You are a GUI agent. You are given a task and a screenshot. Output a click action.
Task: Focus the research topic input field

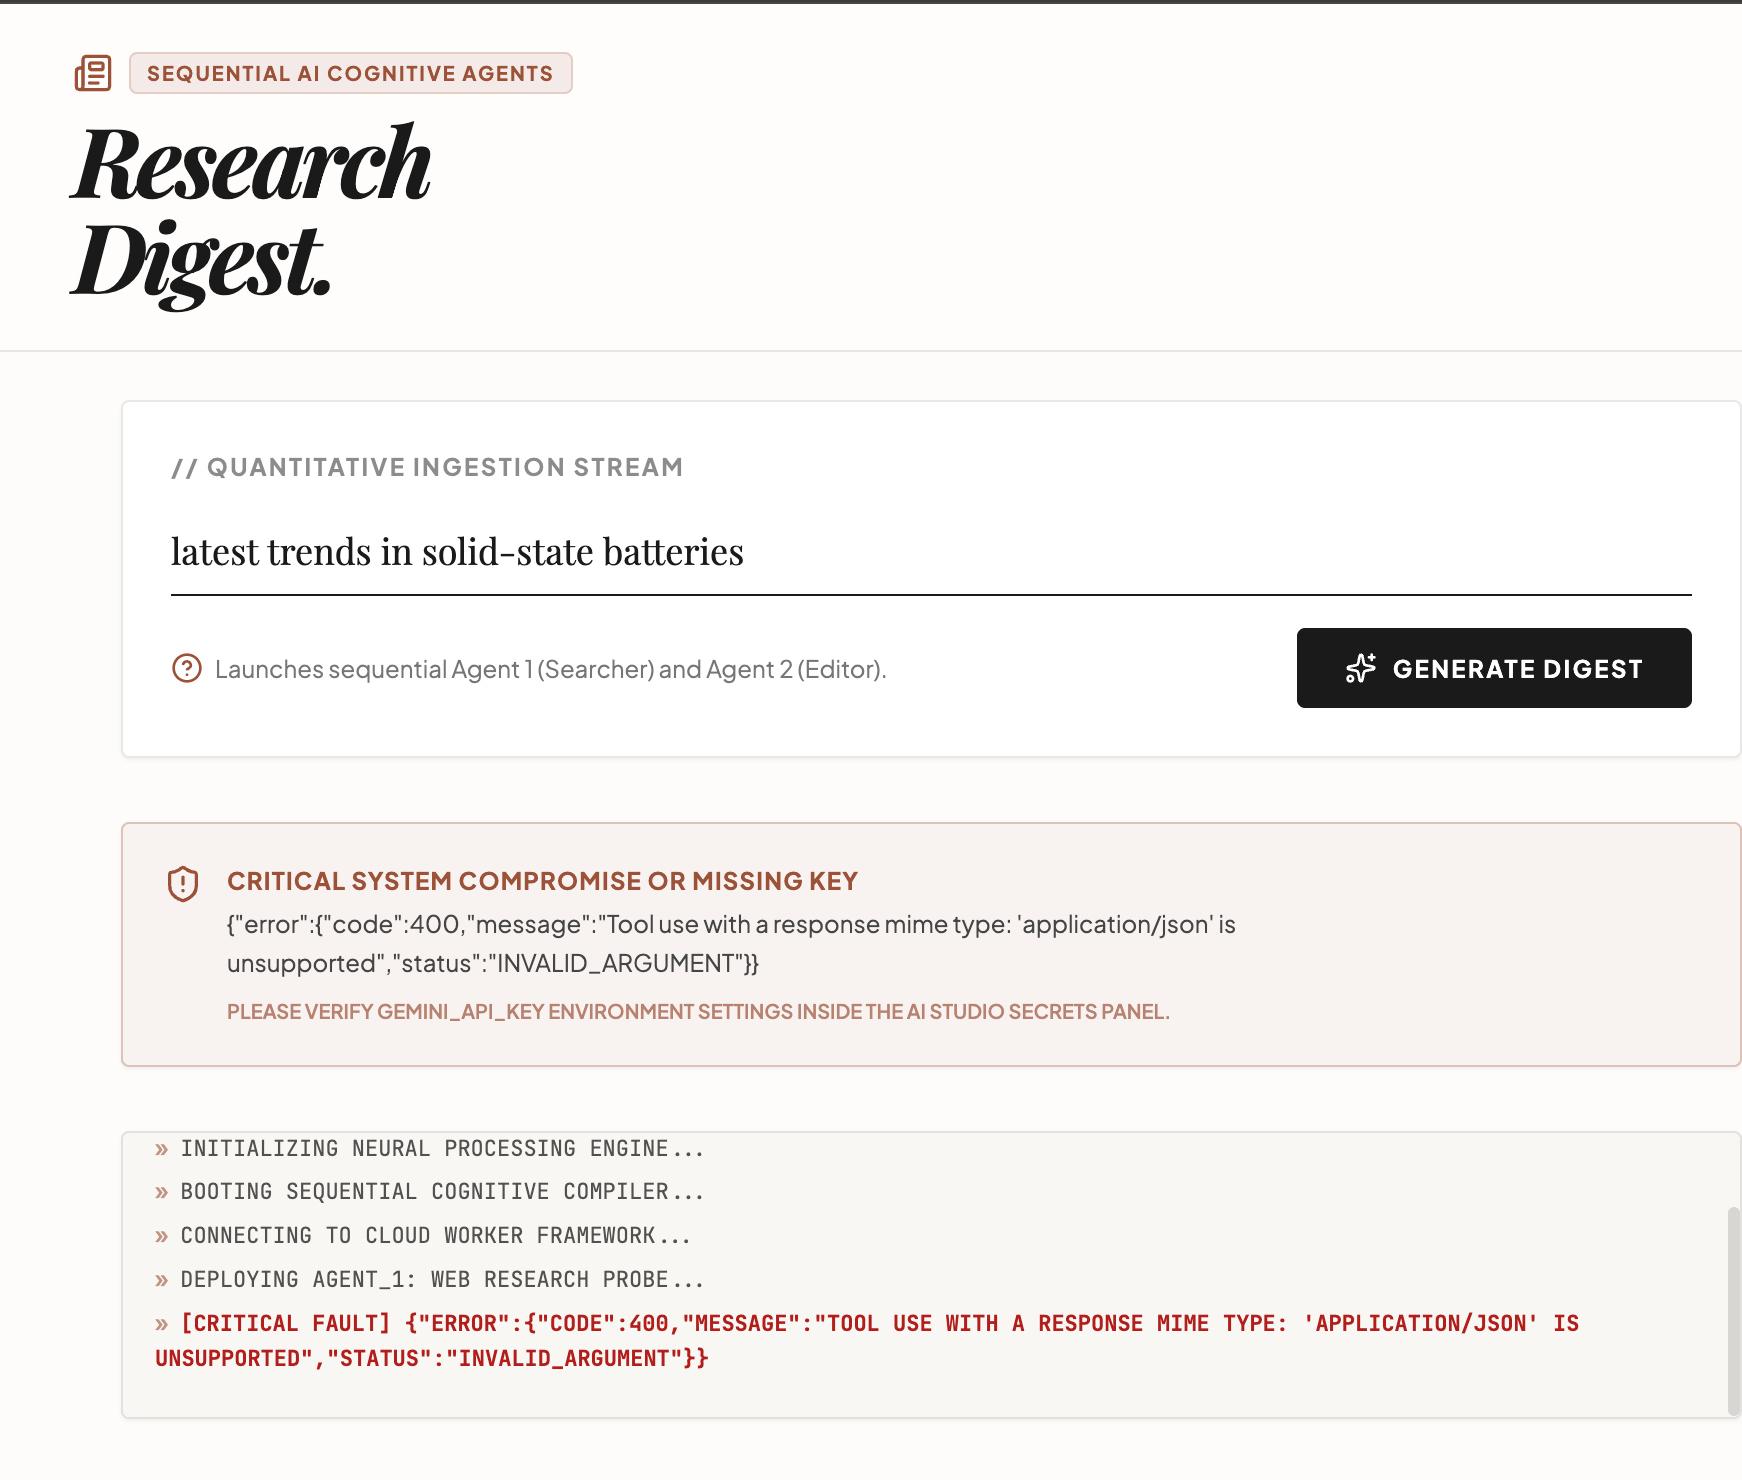[x=931, y=553]
